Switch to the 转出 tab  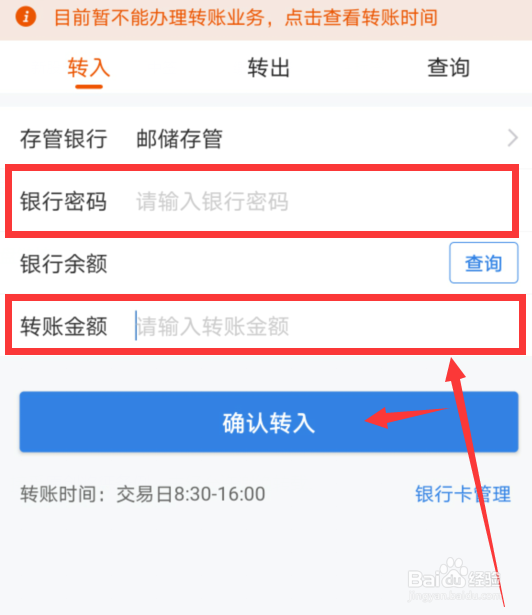[x=268, y=67]
